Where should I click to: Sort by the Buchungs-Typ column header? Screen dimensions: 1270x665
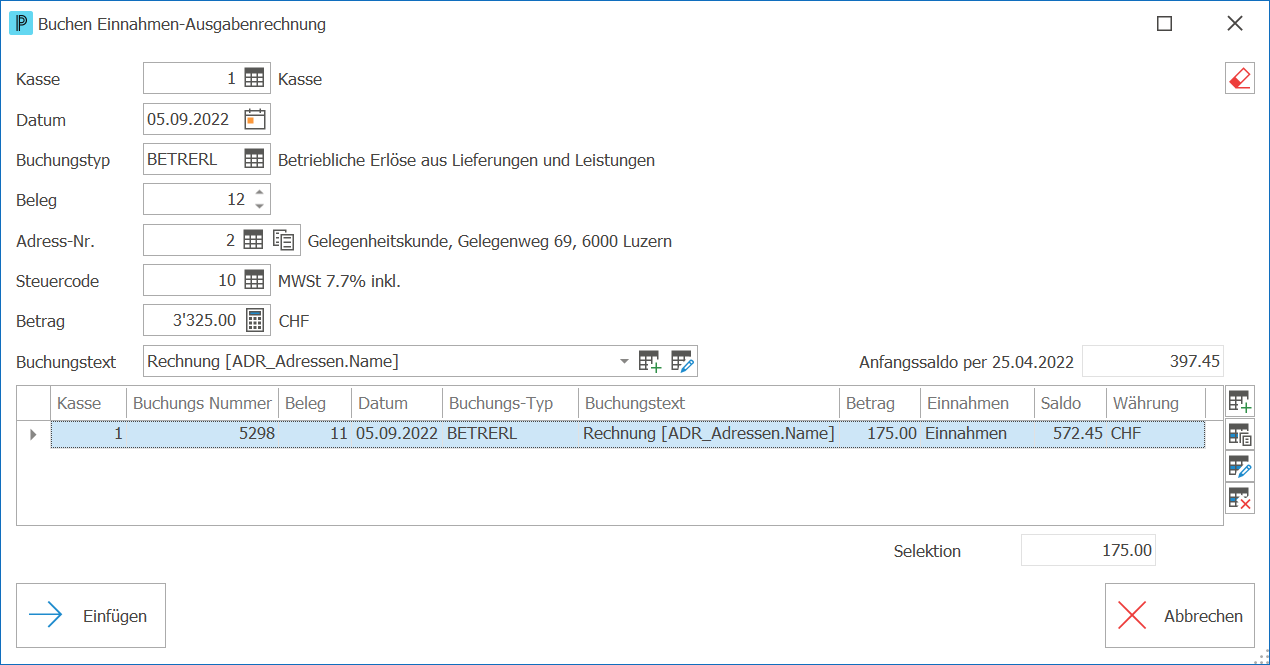click(x=511, y=403)
